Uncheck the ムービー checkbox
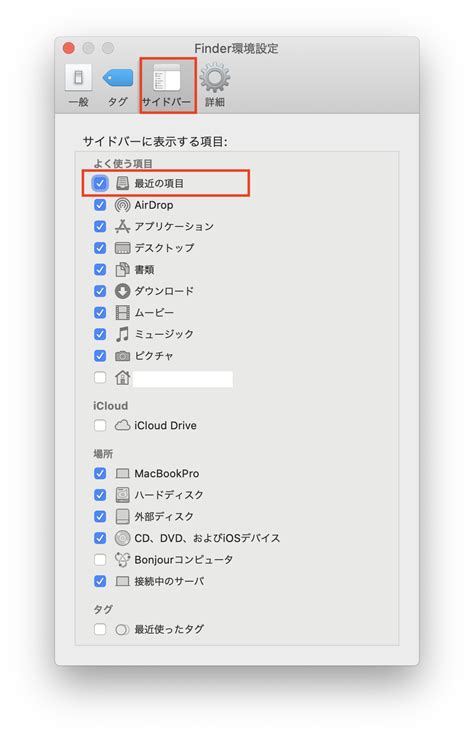 coord(100,313)
